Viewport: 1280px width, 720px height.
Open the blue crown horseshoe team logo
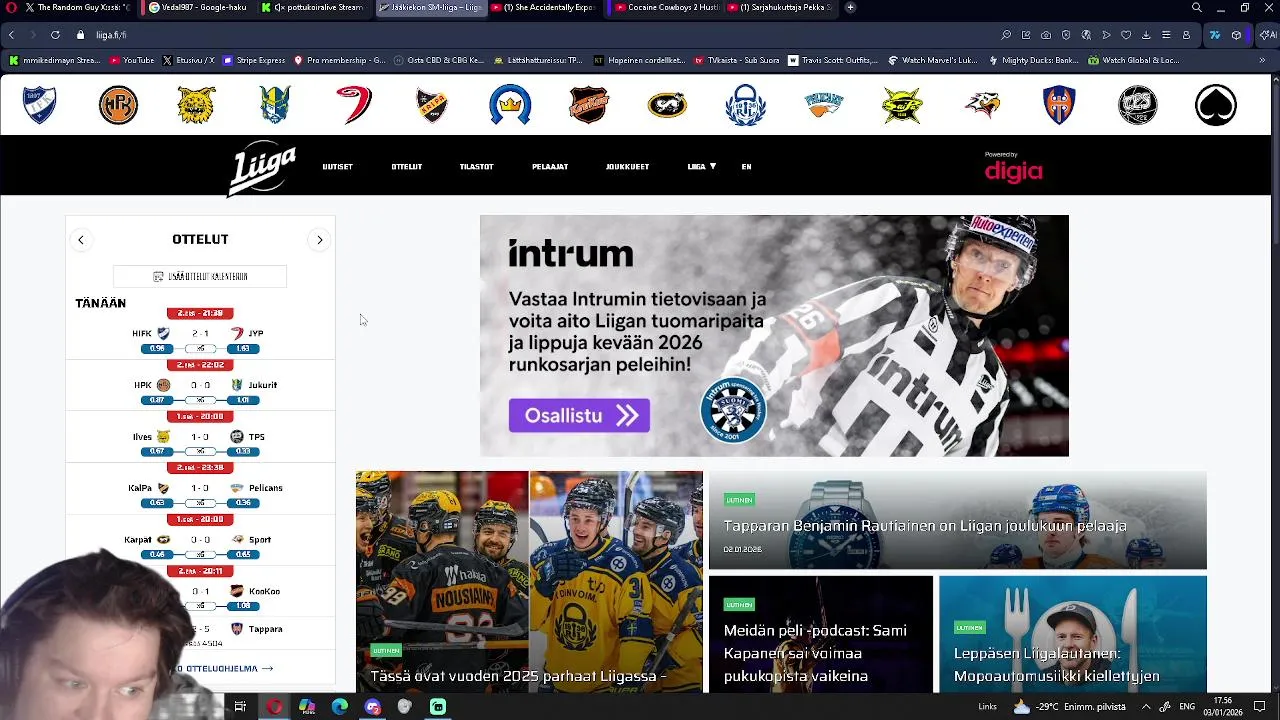(510, 105)
